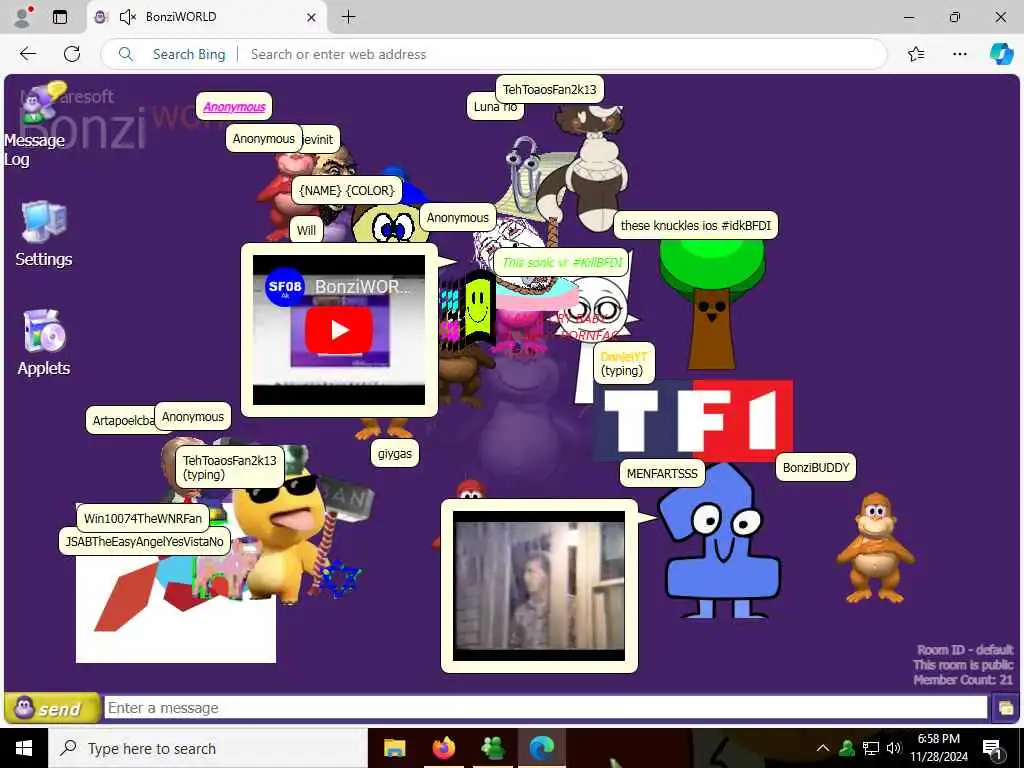
Task: Open the browser Settings and more menu
Action: pyautogui.click(x=959, y=54)
